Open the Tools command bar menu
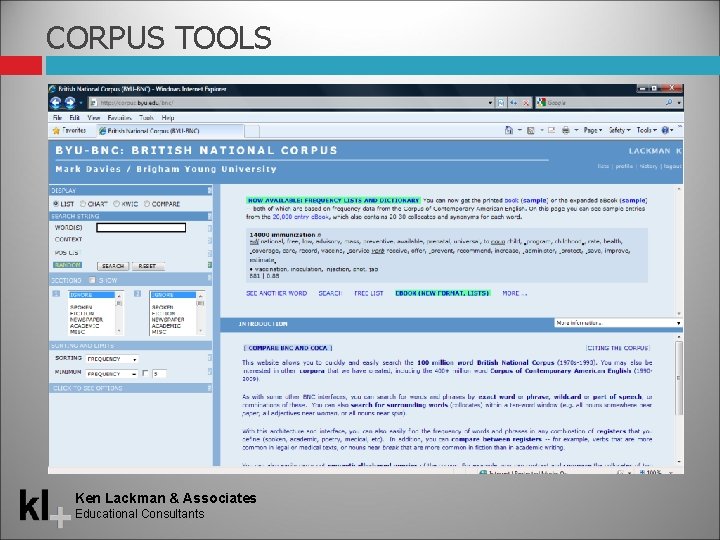 (646, 130)
